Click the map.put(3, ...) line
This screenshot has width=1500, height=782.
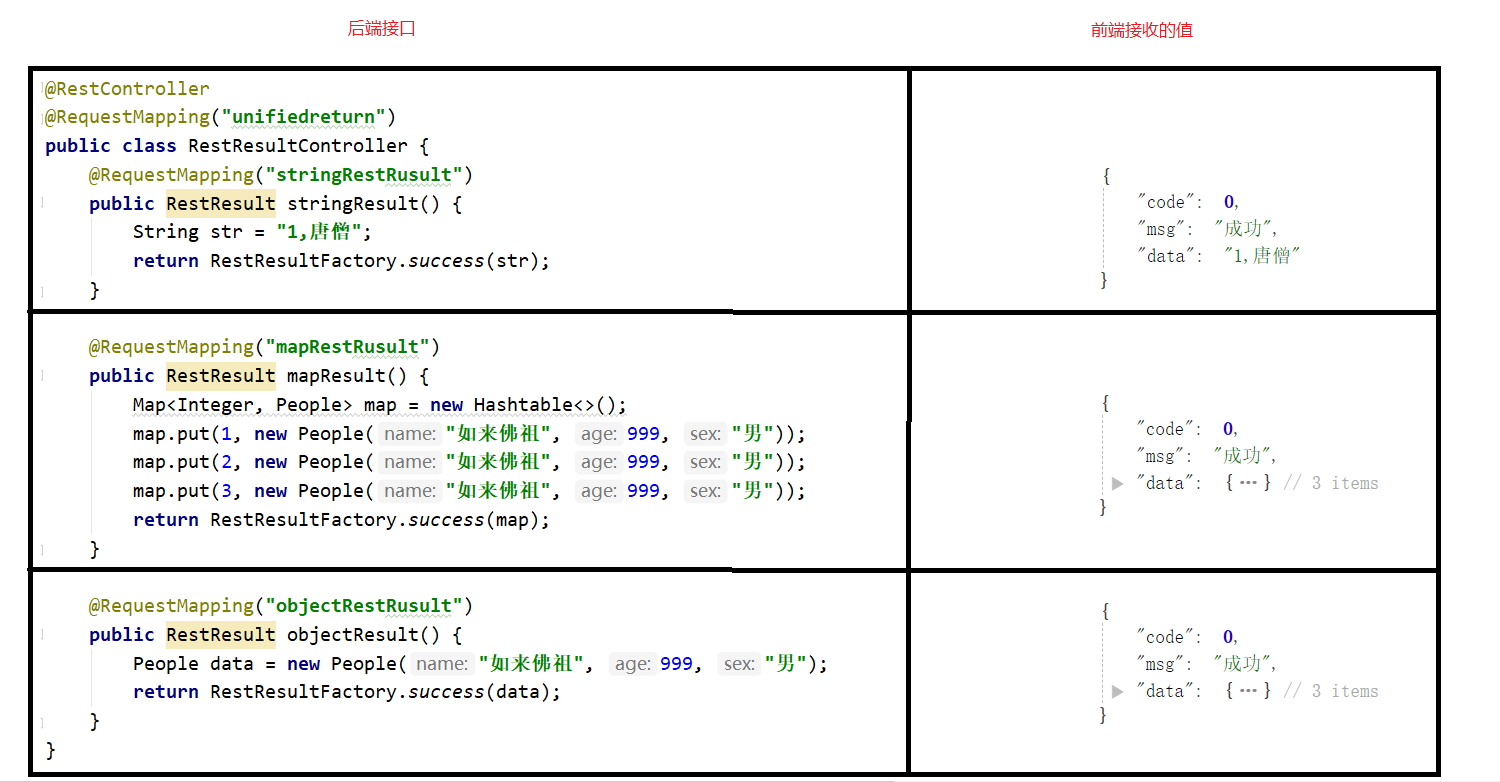(x=469, y=491)
